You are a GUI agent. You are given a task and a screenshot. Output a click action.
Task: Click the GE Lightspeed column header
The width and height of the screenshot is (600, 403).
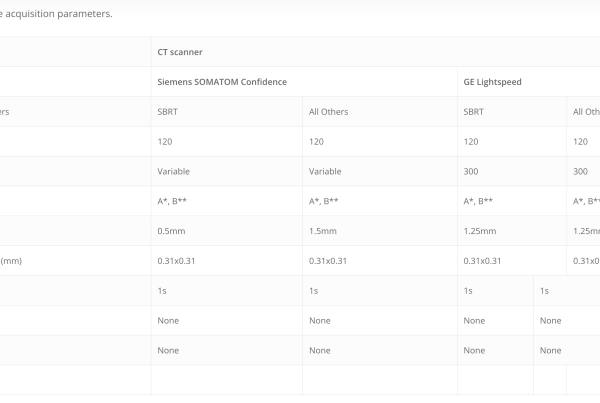(528, 82)
